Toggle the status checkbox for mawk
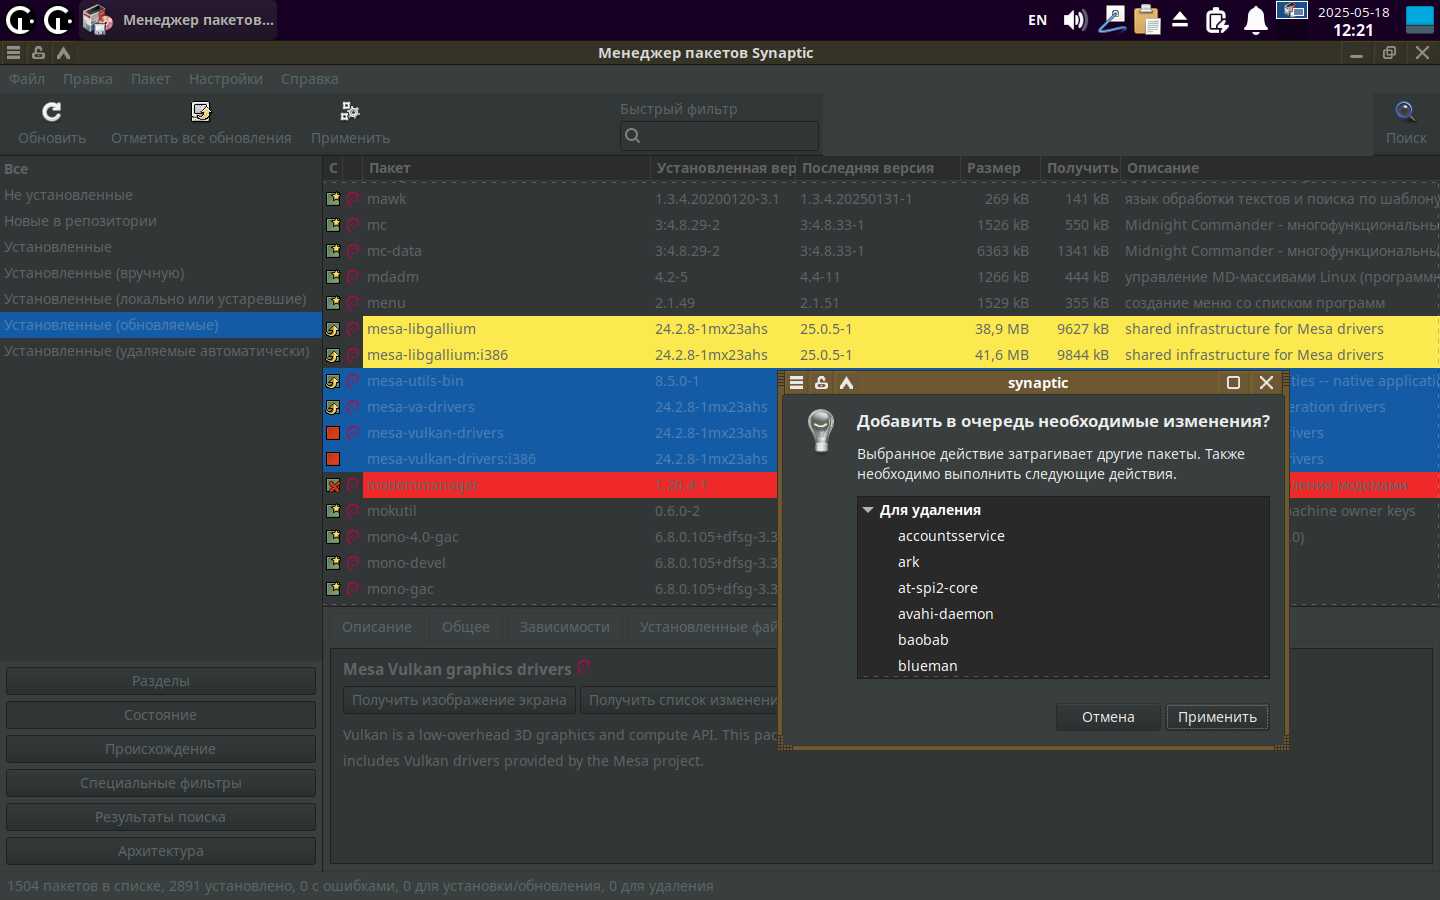This screenshot has width=1440, height=900. point(333,199)
